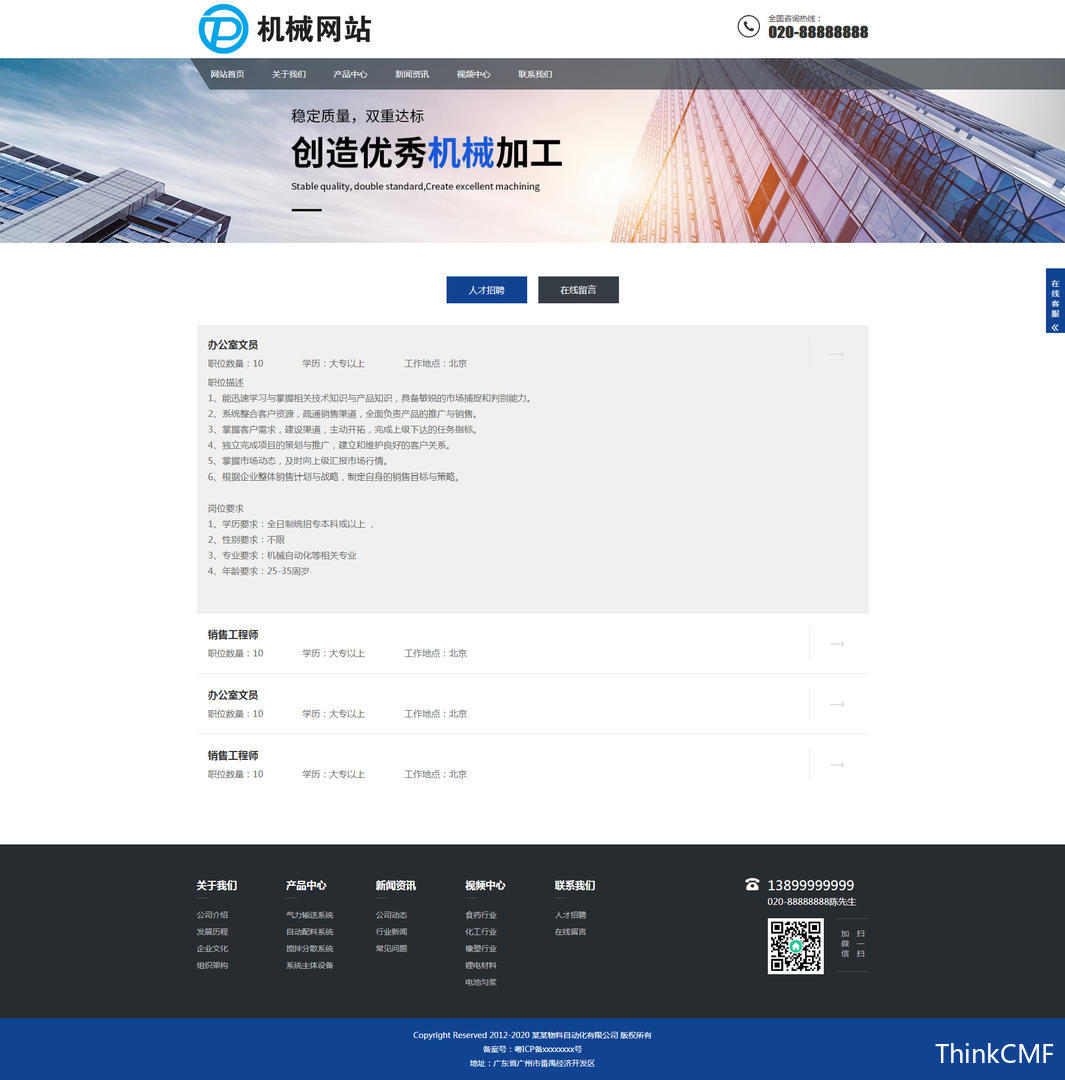Viewport: 1065px width, 1080px height.
Task: Click the WeChat QR code image
Action: pos(795,946)
